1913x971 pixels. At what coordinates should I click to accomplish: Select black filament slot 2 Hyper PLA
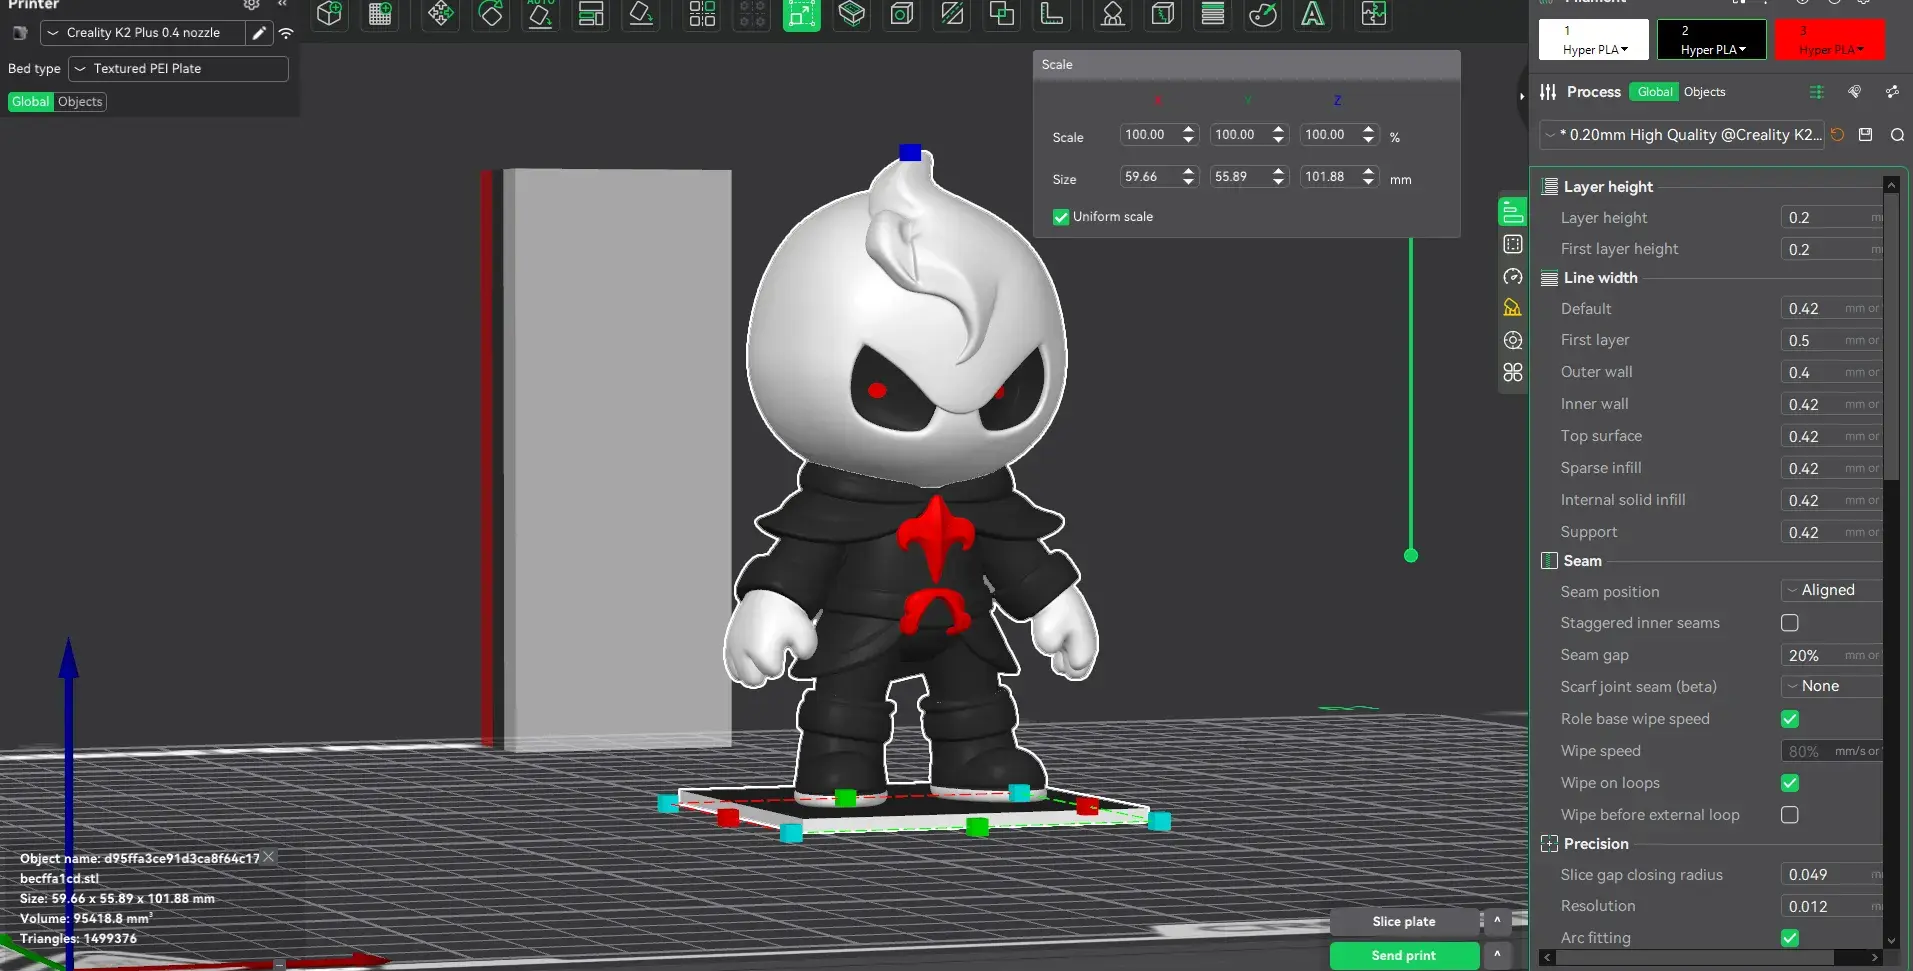1712,40
